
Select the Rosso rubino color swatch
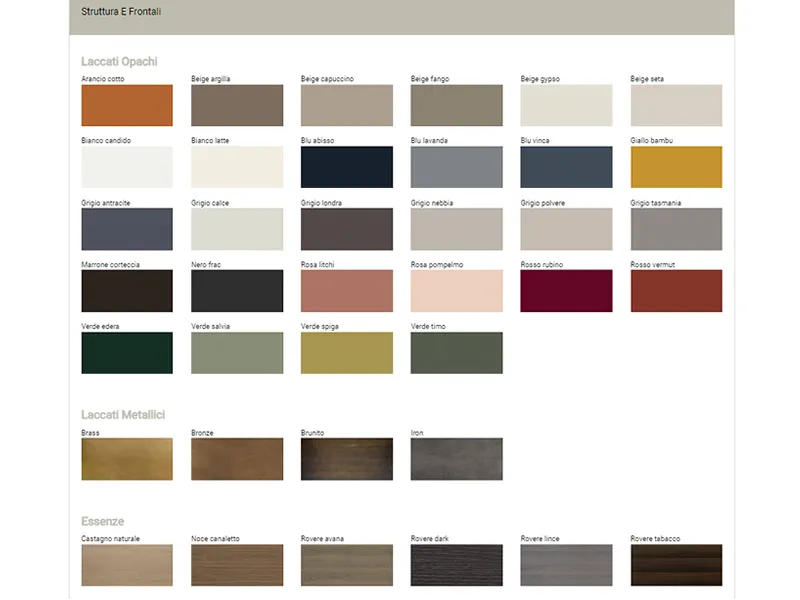566,291
